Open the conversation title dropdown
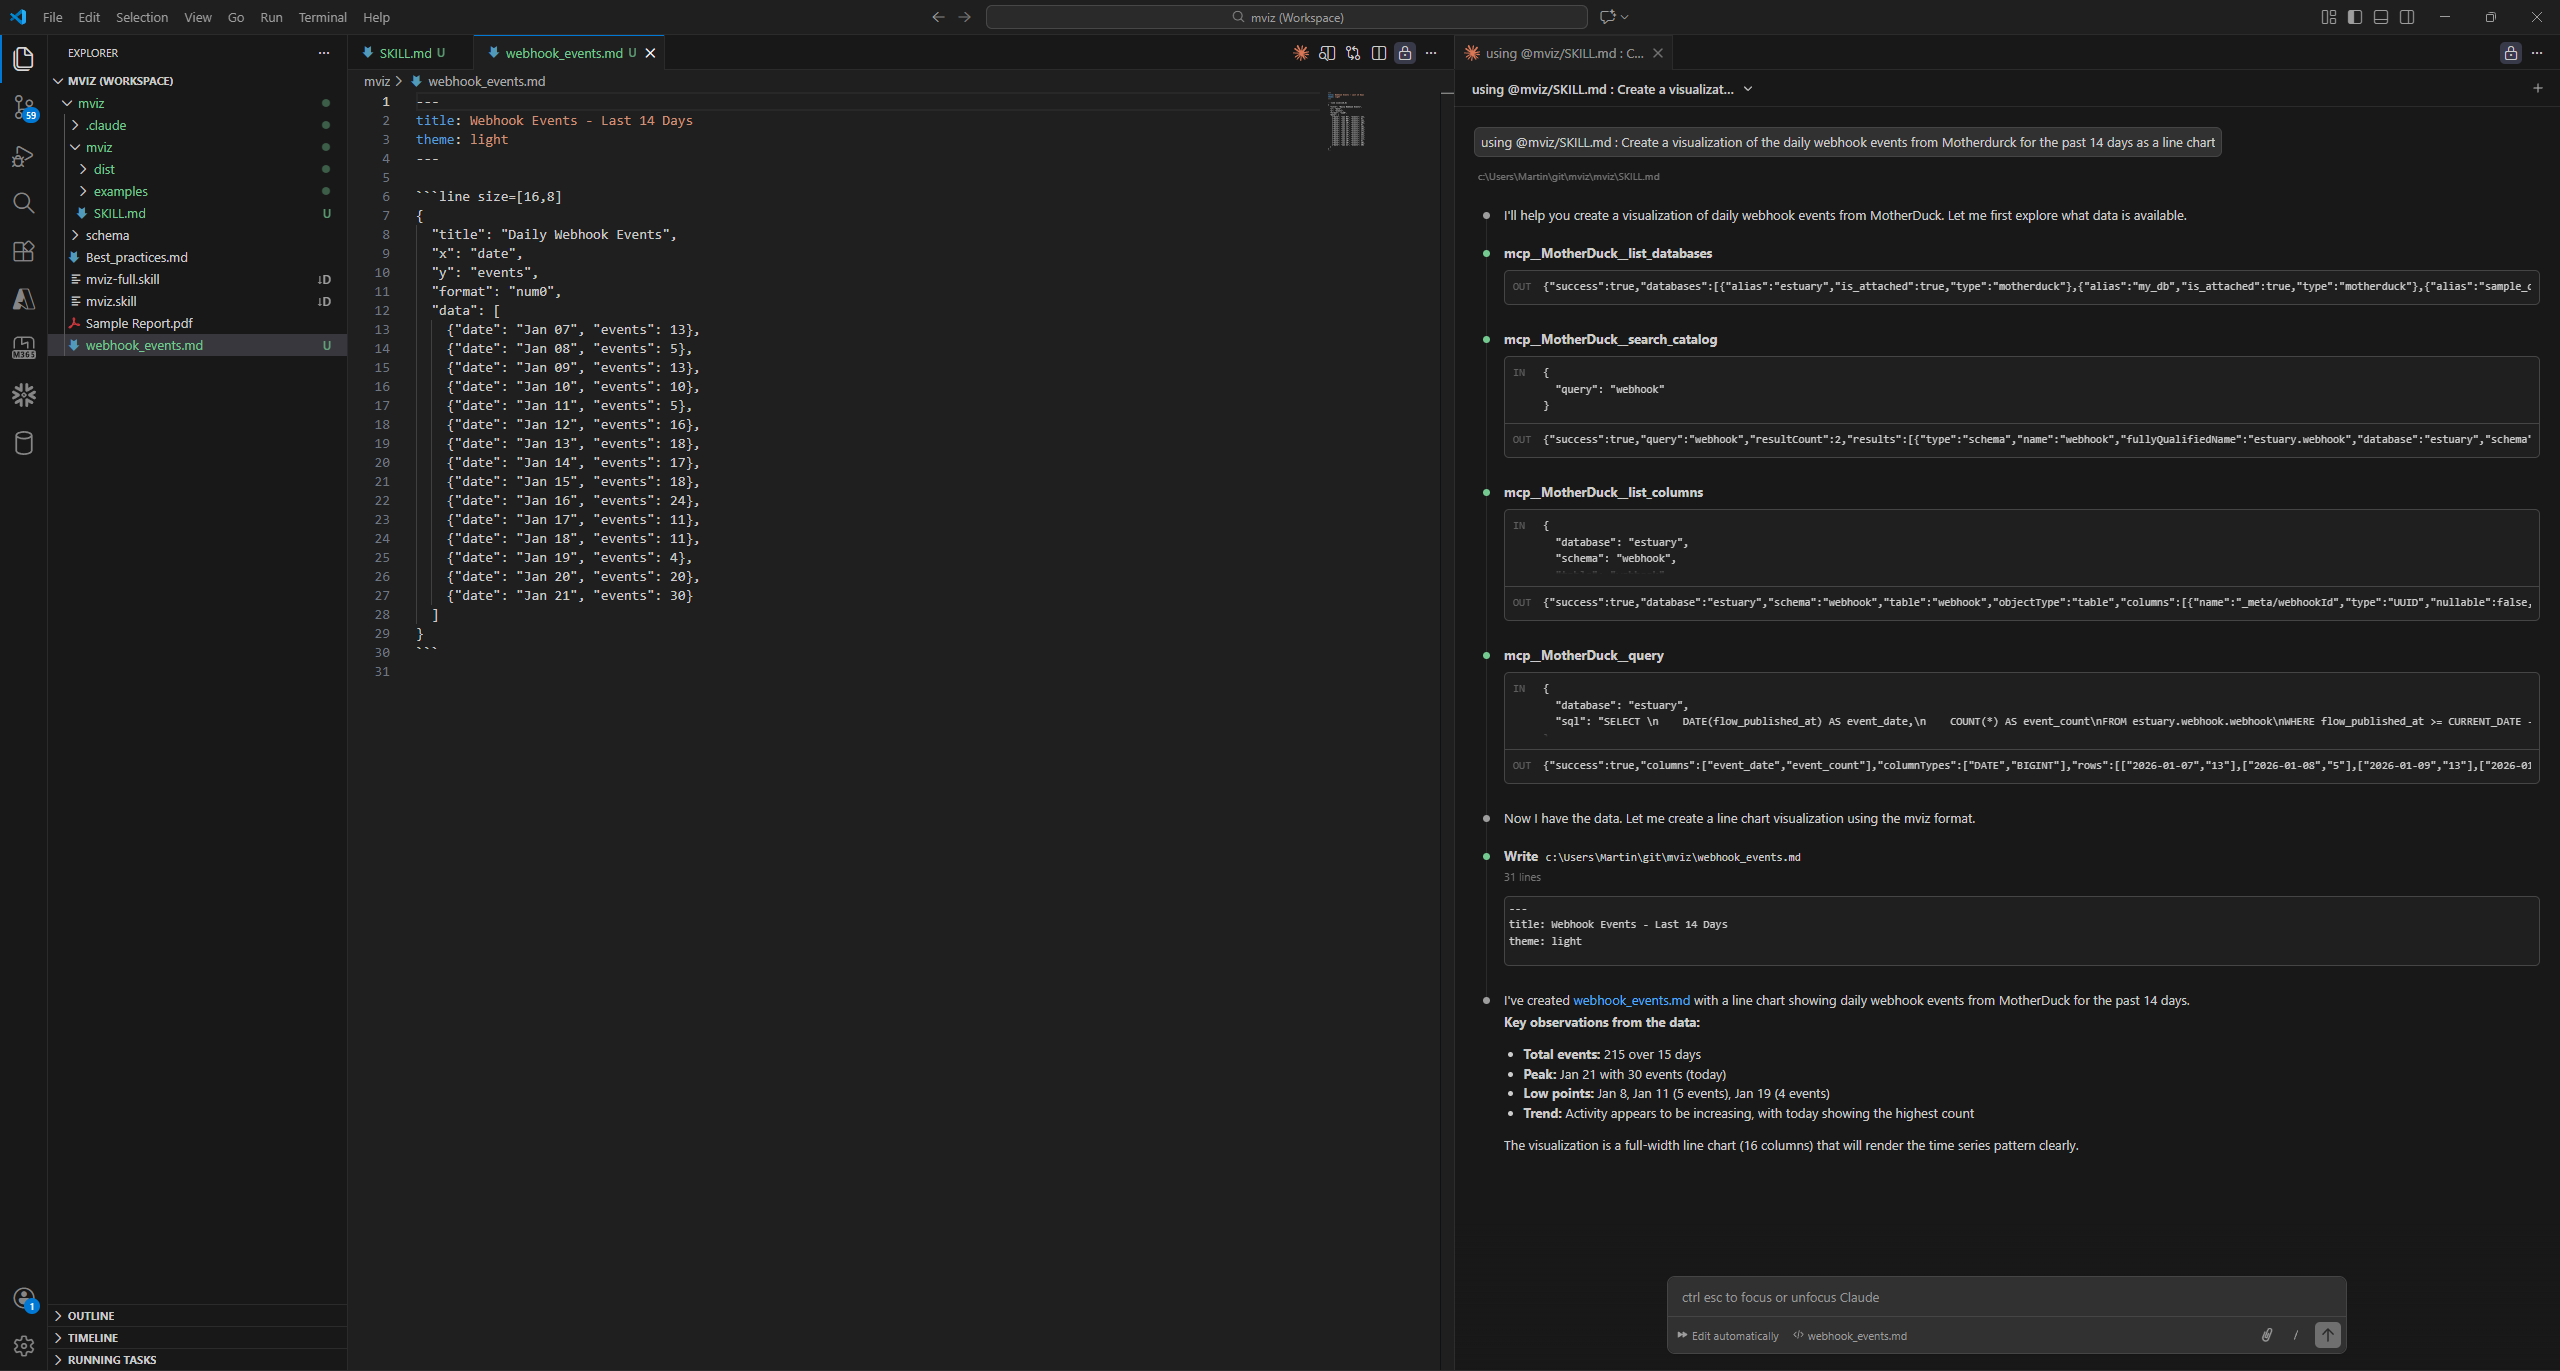This screenshot has height=1371, width=2560. coord(1747,89)
